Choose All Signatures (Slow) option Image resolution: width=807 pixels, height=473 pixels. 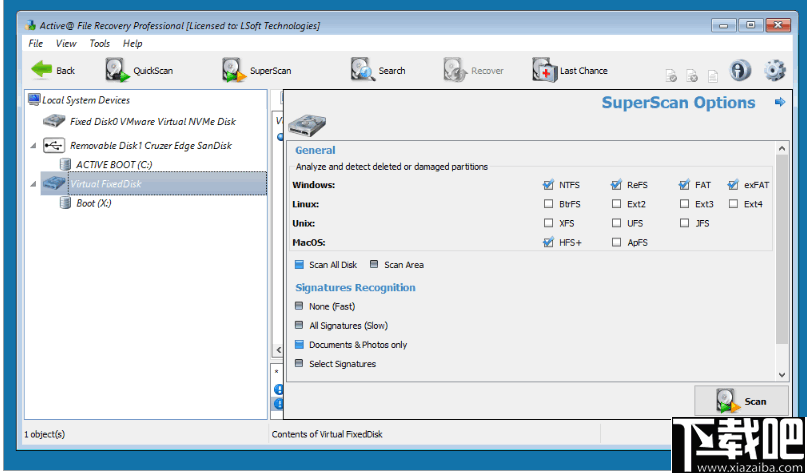[x=299, y=325]
